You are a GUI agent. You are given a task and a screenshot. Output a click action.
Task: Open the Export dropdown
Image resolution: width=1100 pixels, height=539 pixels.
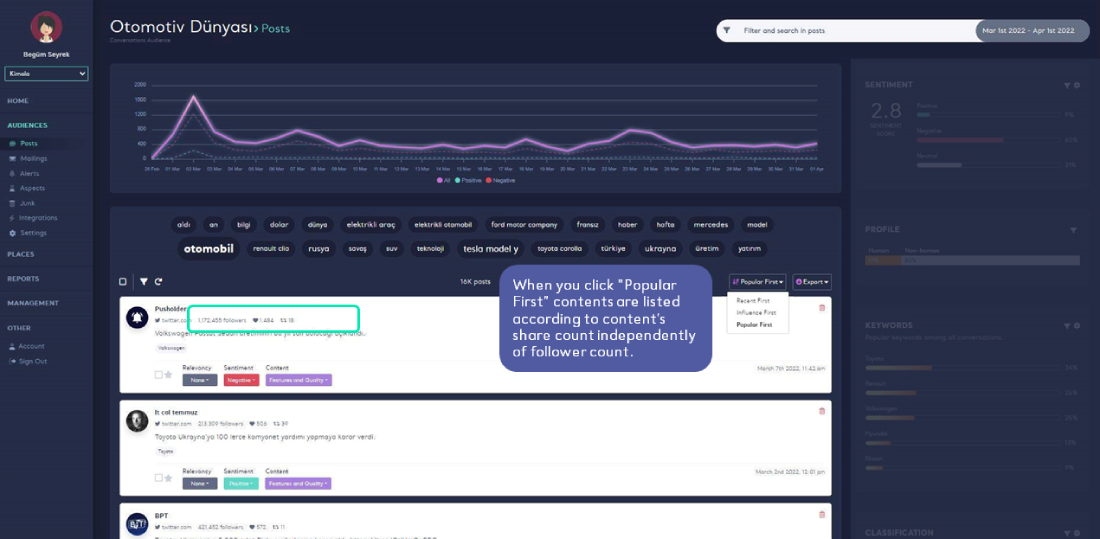[x=811, y=282]
